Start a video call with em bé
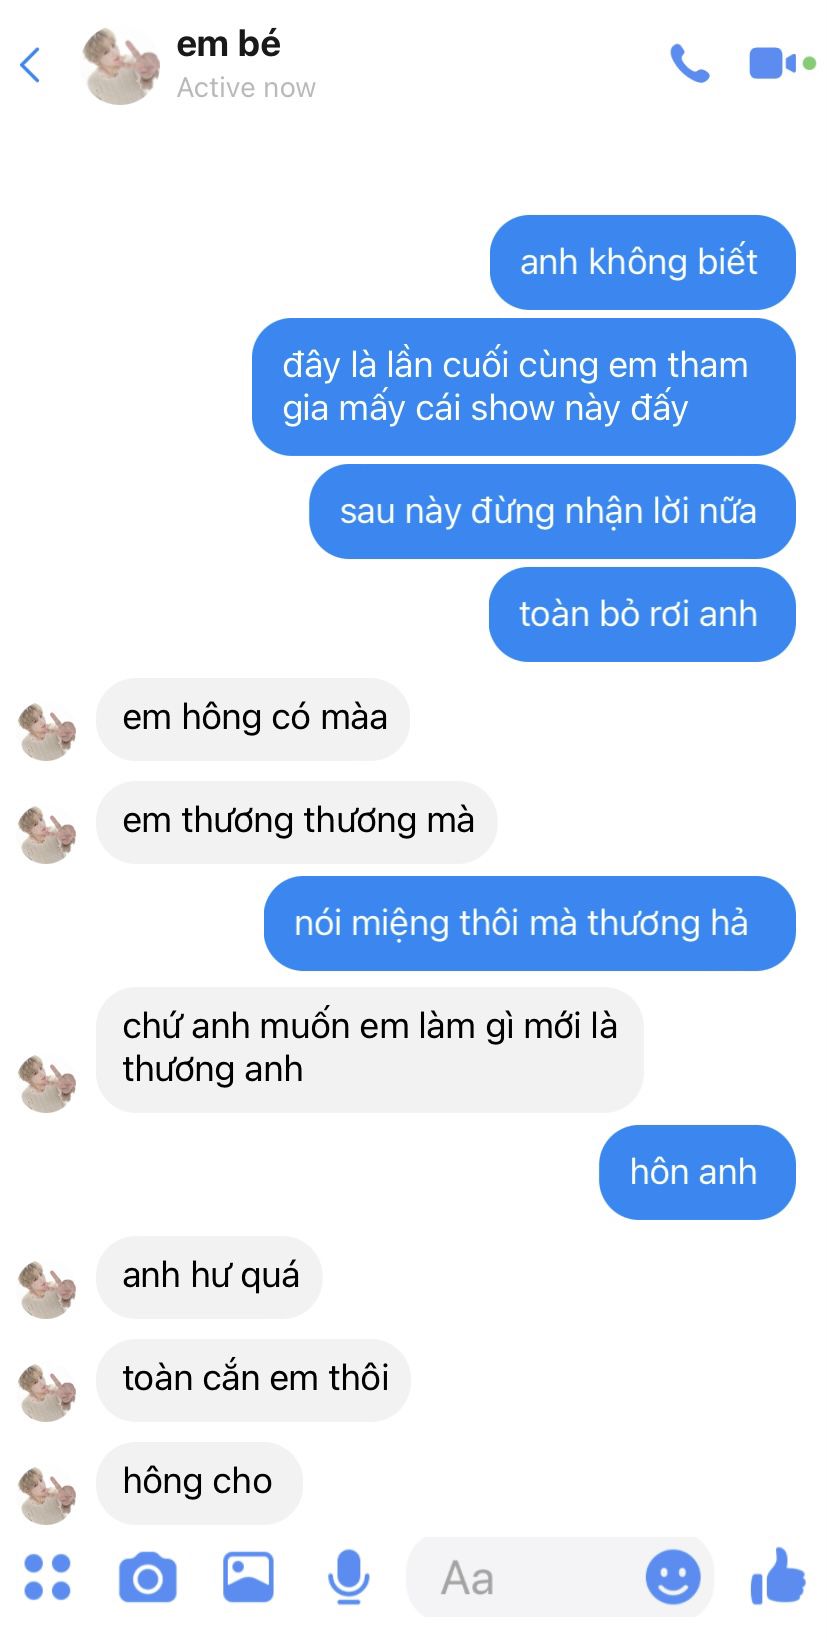Image resolution: width=827 pixels, height=1643 pixels. coord(781,64)
